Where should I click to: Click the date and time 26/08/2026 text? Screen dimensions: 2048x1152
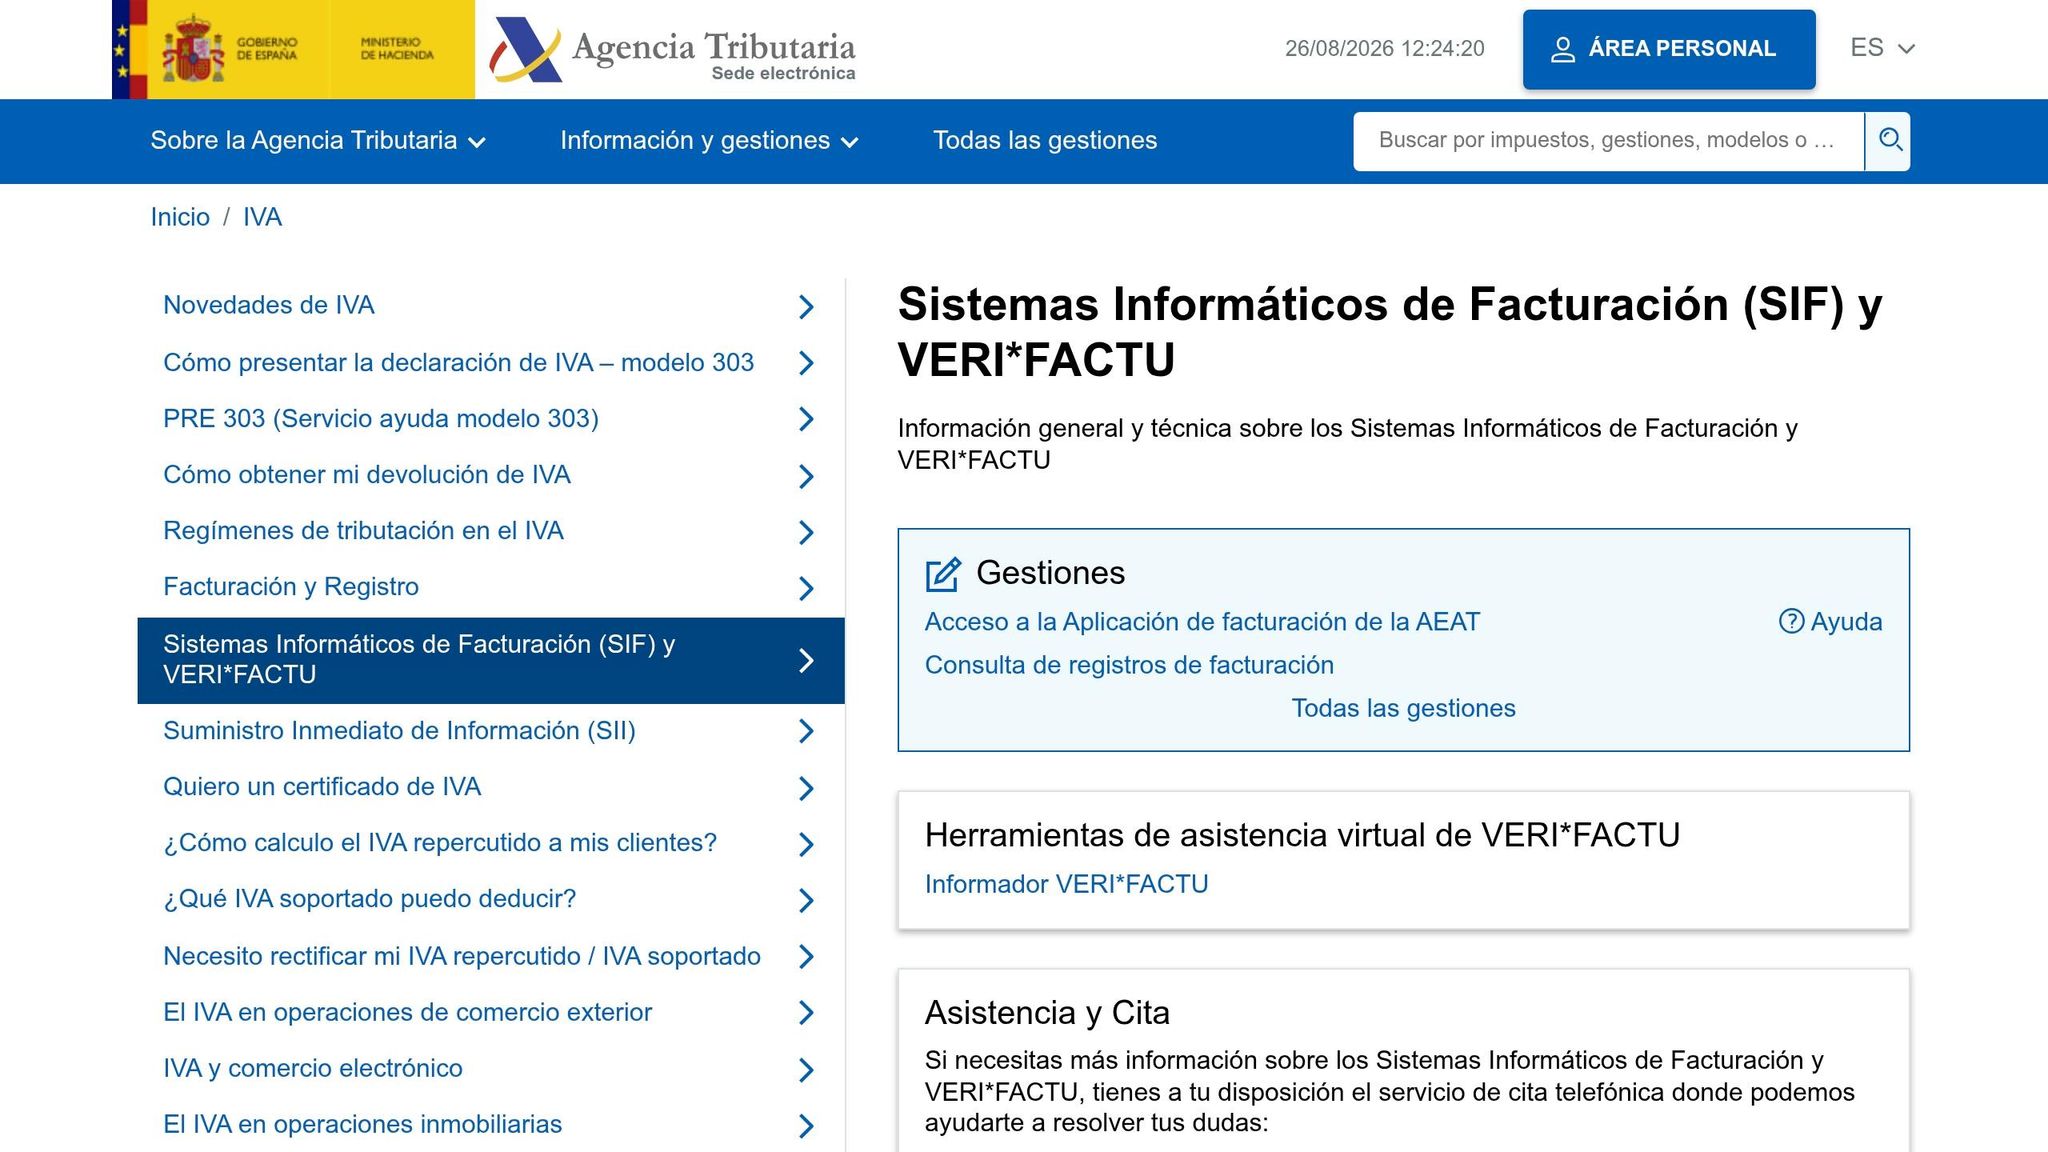point(1384,48)
